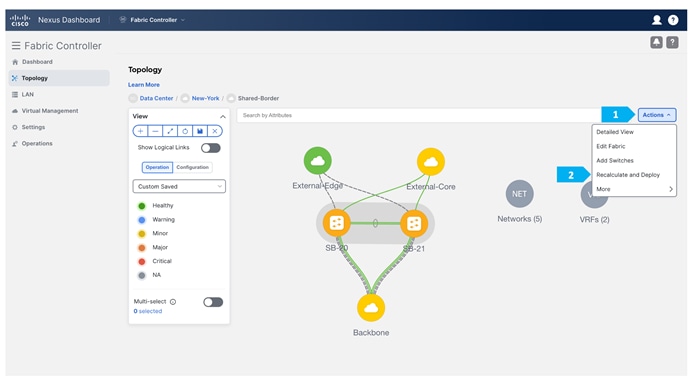Viewport: 696px width, 387px height.
Task: Click the Nexus Dashboard title
Action: click(69, 20)
